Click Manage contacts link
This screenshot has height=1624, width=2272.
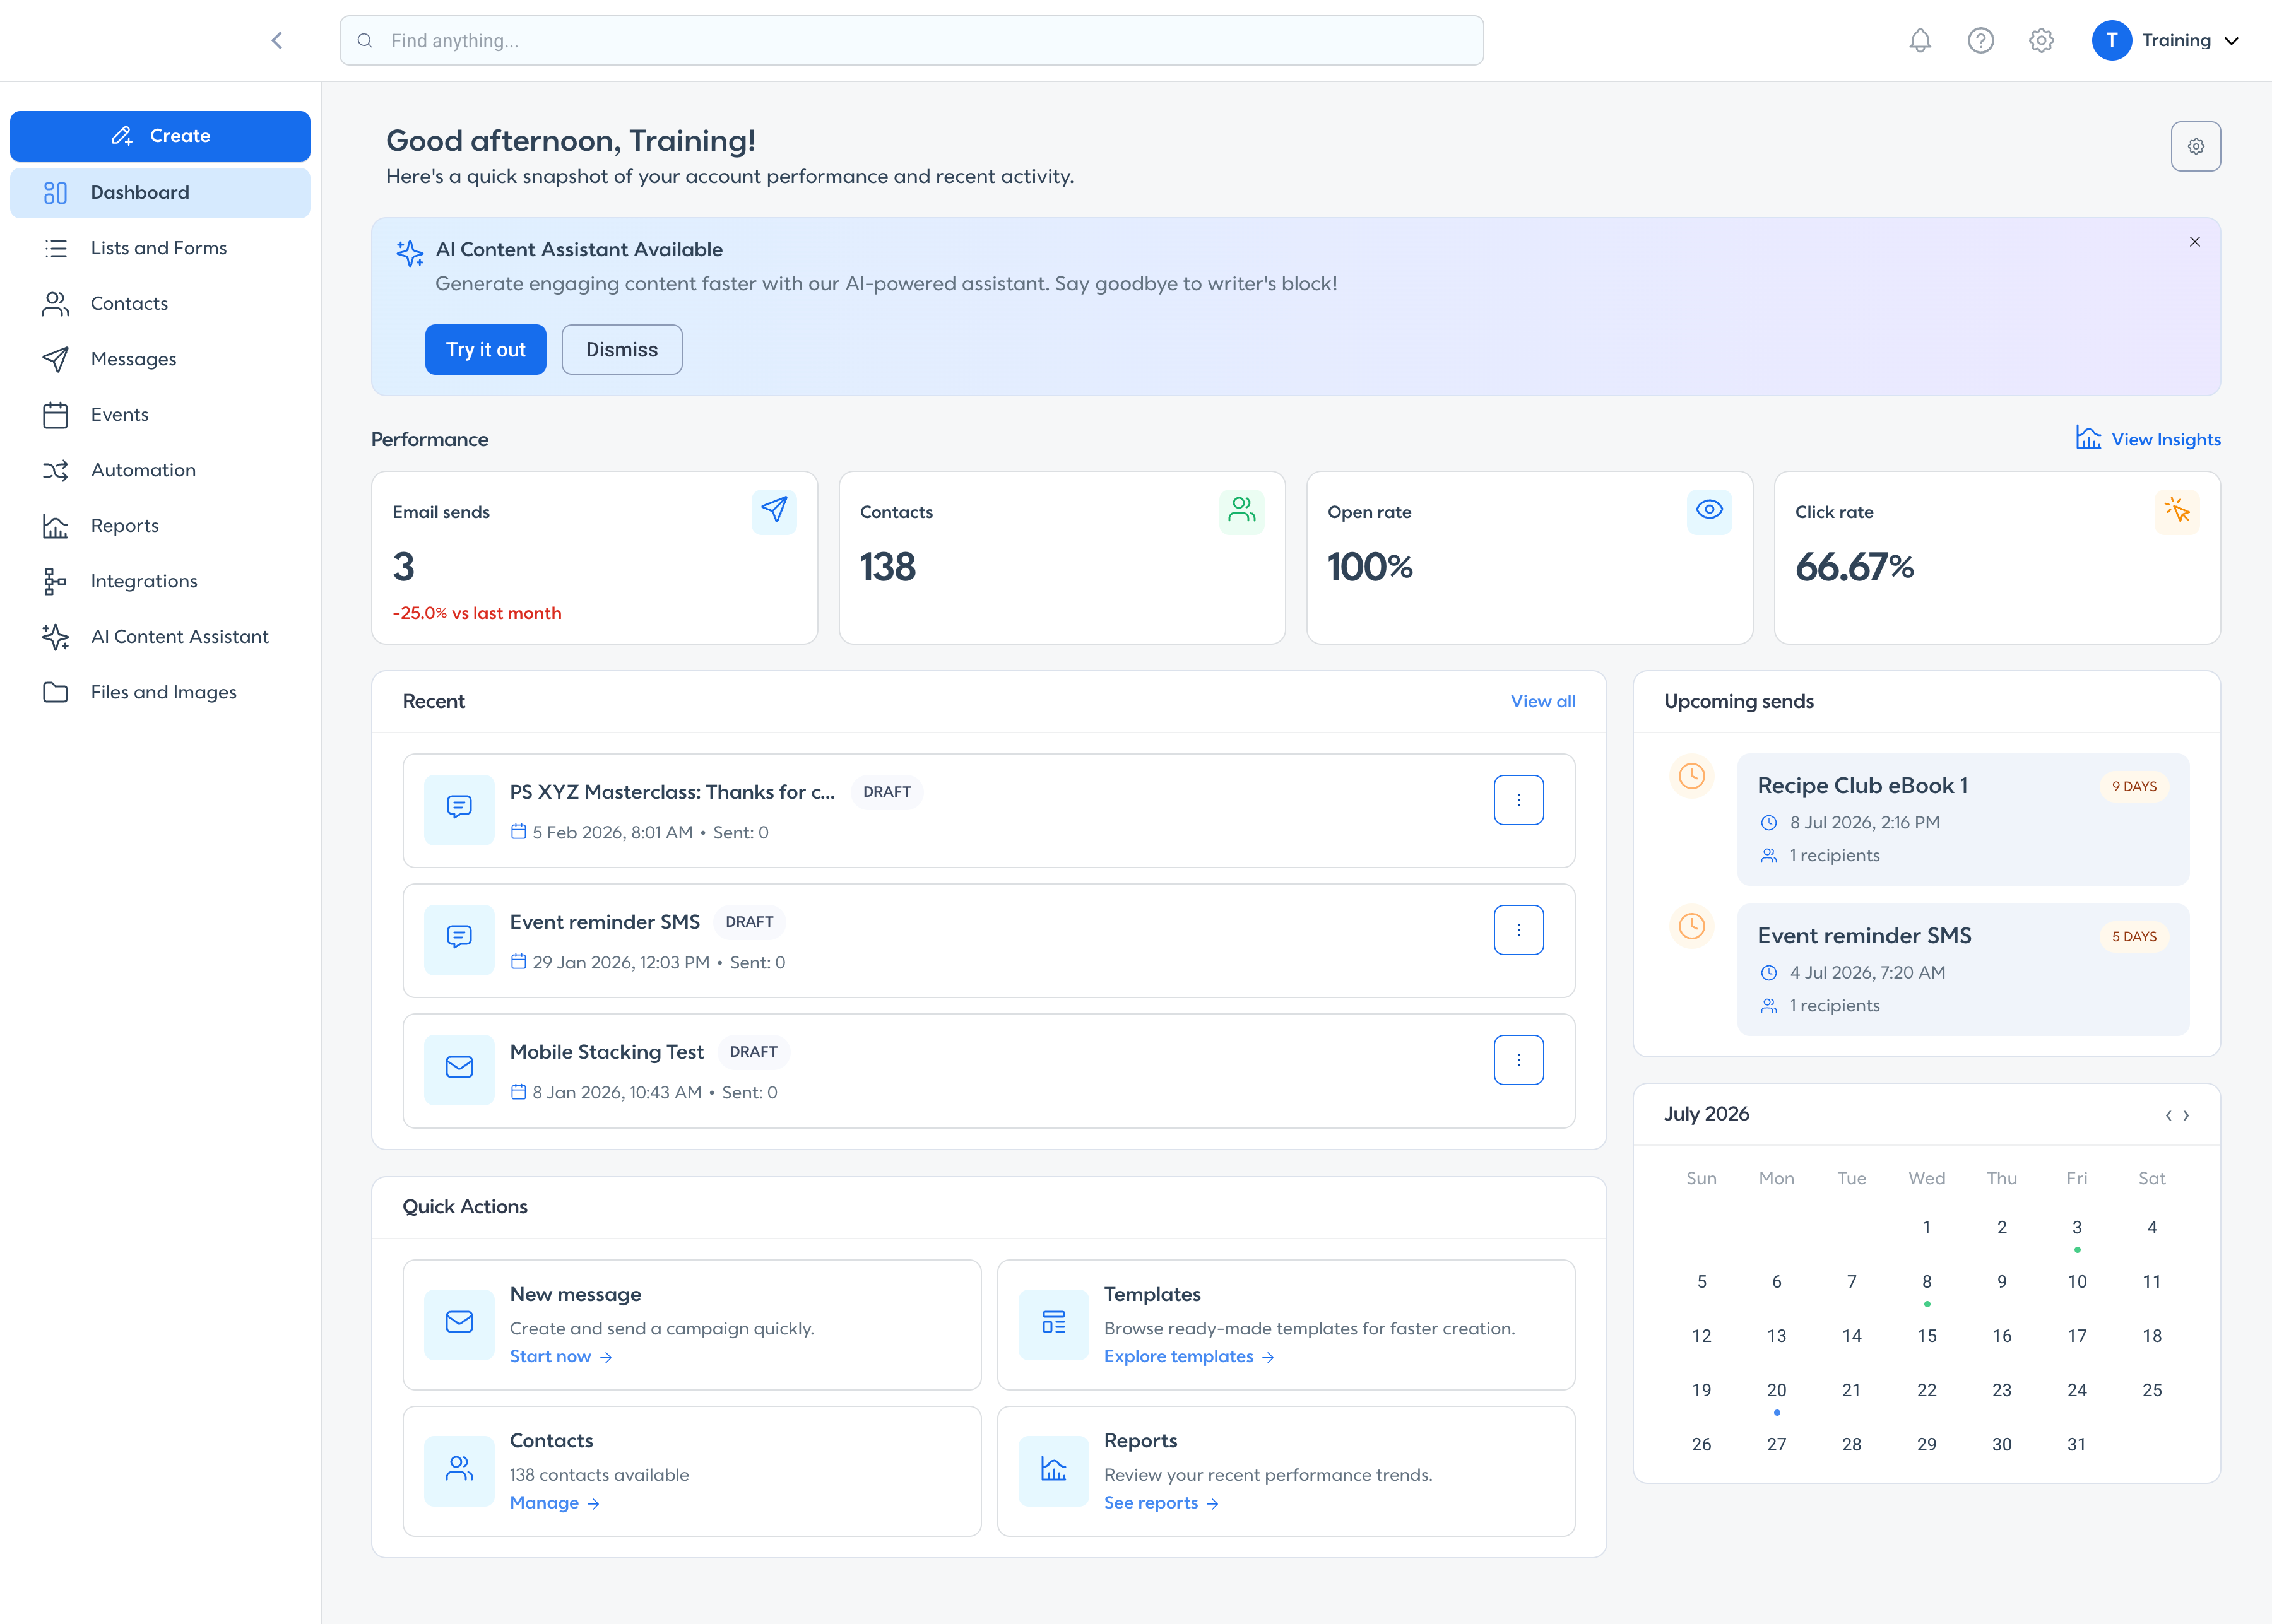pos(554,1502)
